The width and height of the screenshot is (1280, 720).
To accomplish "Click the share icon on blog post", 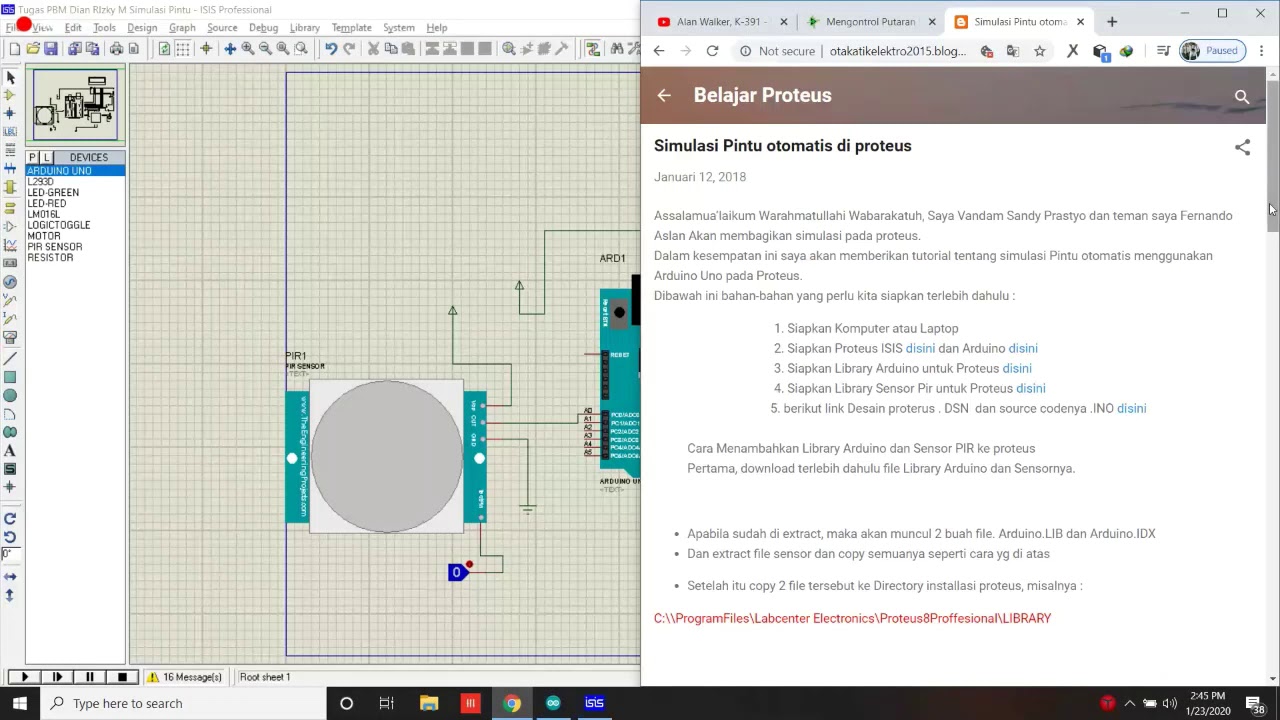I will (x=1242, y=147).
